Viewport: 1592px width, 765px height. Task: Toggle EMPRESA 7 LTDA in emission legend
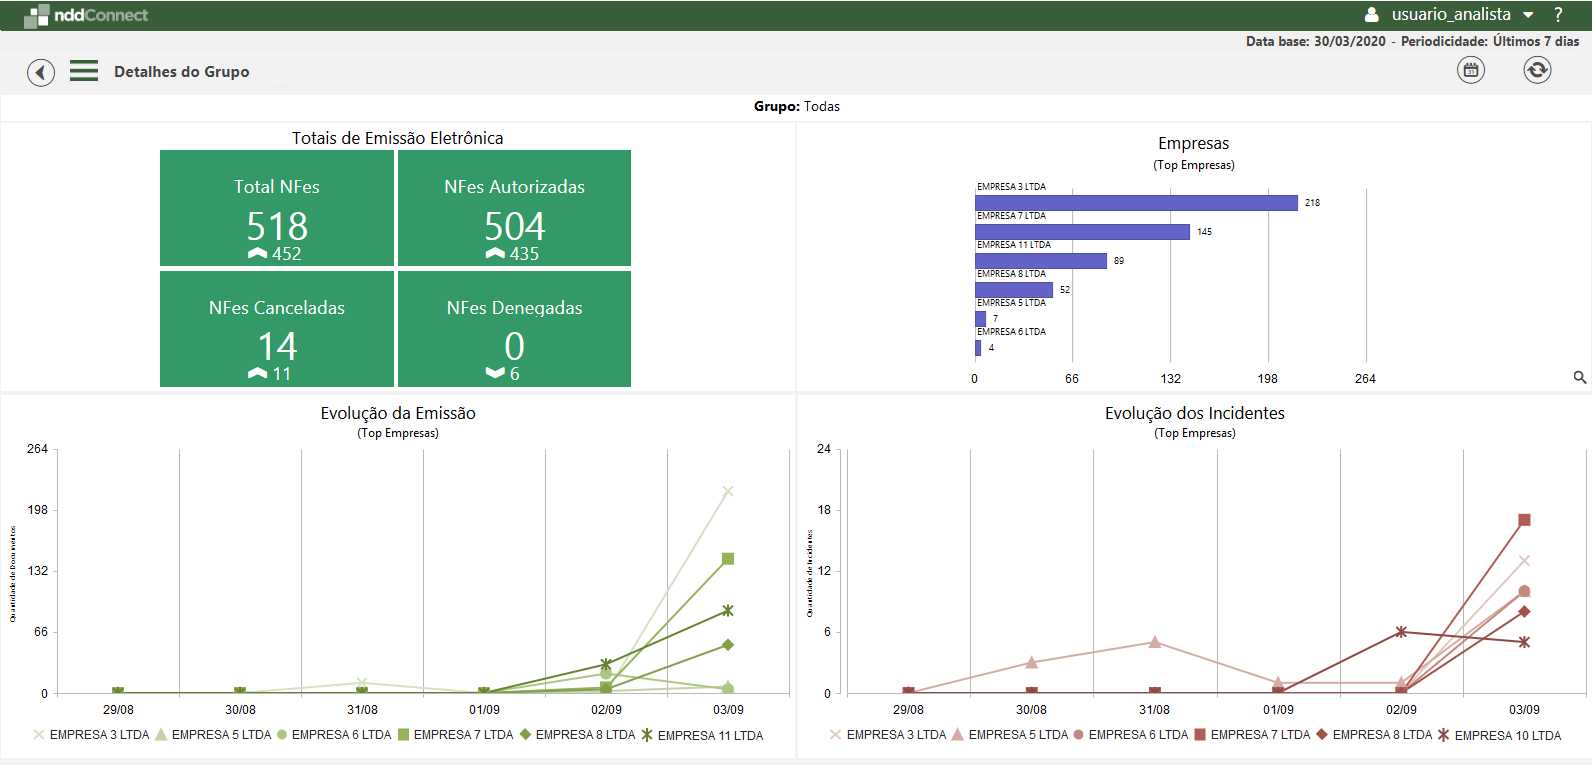click(455, 735)
